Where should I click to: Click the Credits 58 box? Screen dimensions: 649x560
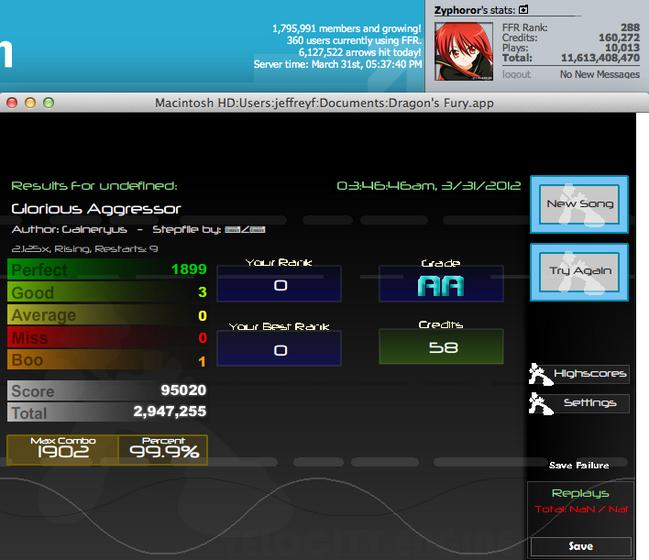(x=441, y=347)
